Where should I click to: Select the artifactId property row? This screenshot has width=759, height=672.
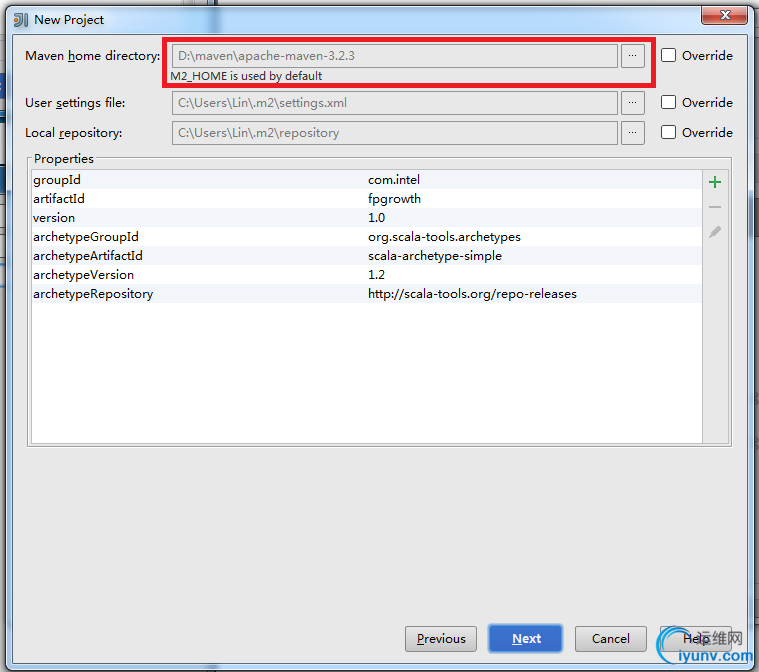point(366,199)
